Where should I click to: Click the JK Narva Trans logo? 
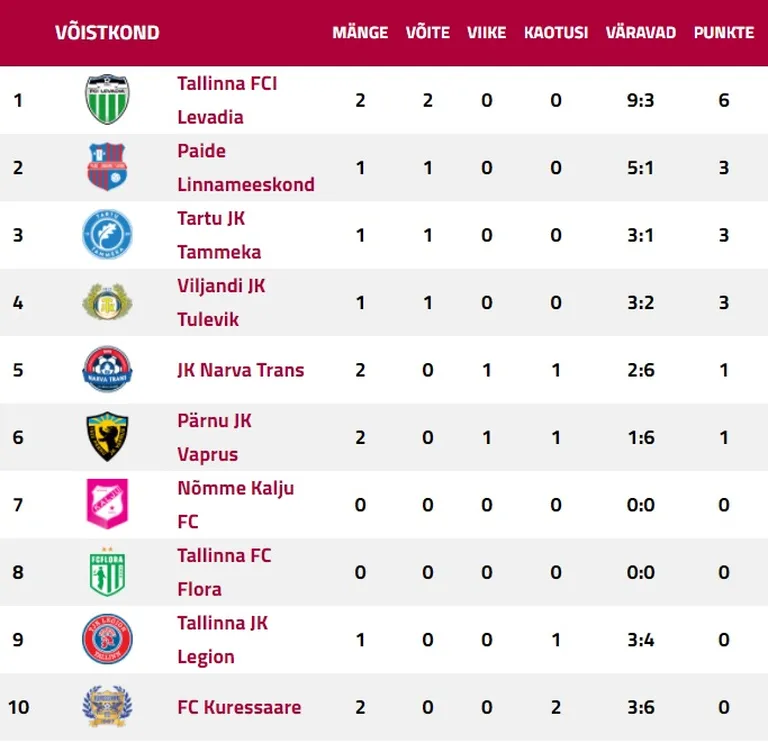coord(107,369)
